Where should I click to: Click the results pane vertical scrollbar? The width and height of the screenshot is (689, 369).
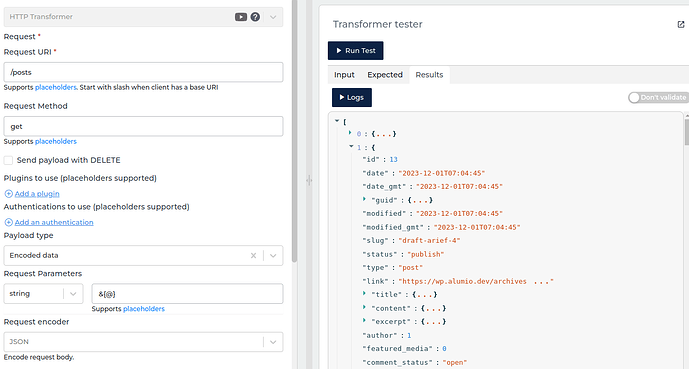(687, 131)
